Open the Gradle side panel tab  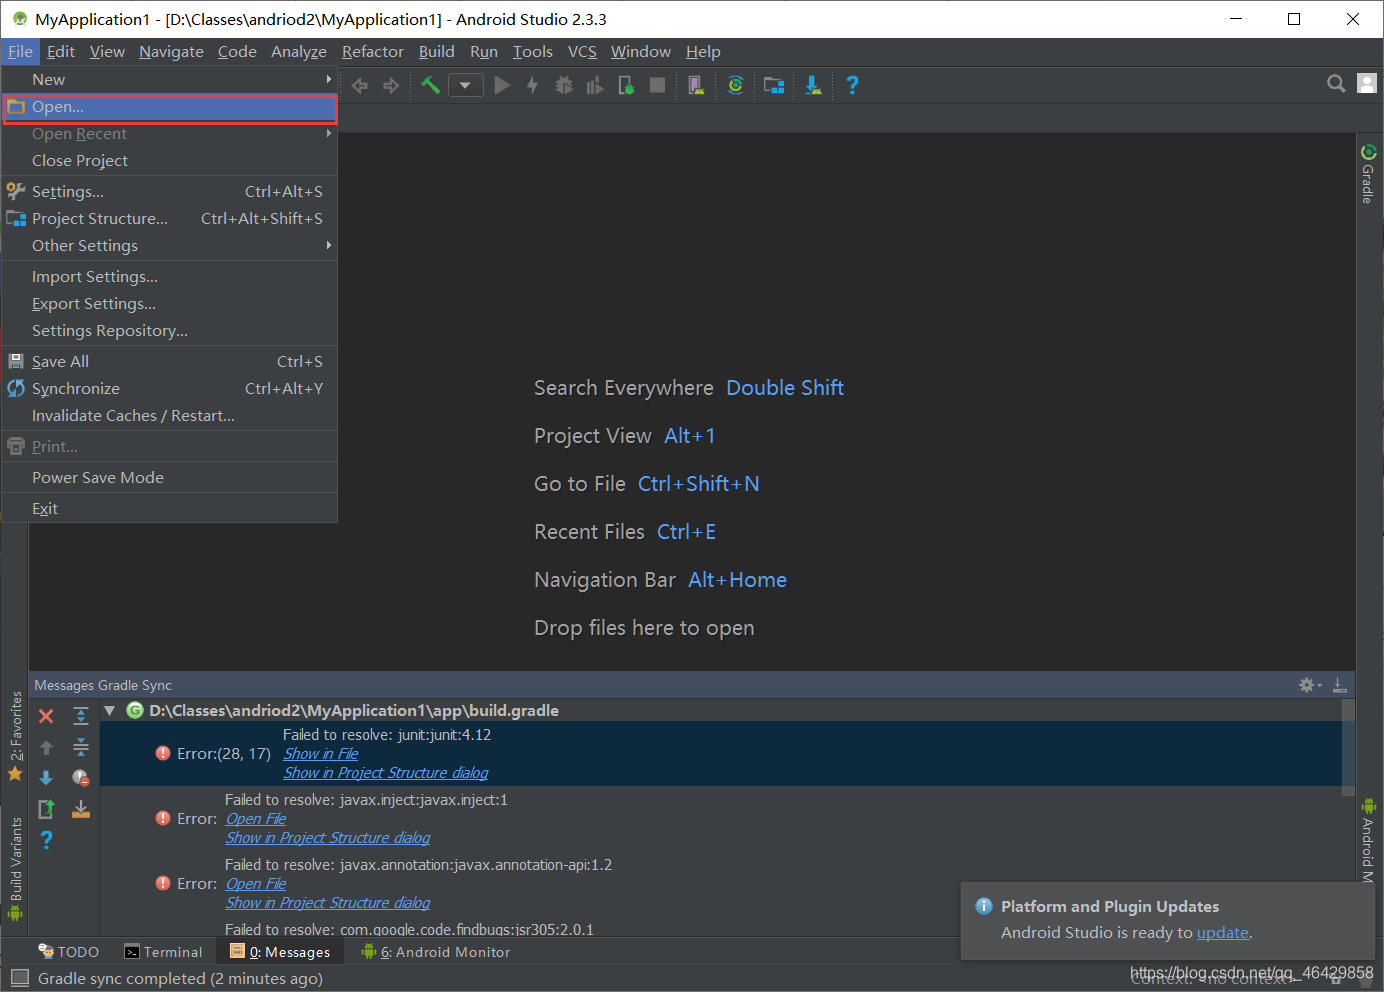coord(1368,174)
